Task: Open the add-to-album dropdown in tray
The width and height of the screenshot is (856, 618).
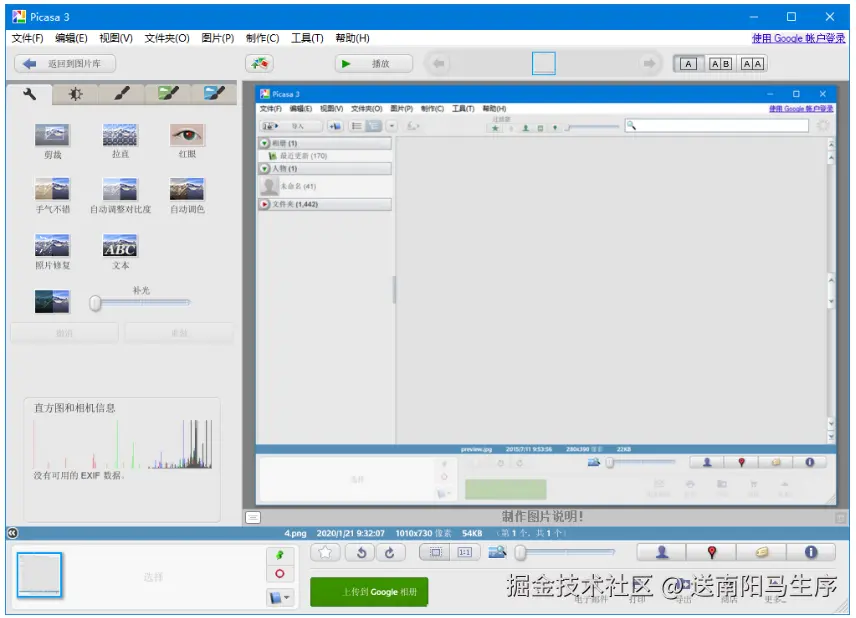Action: pyautogui.click(x=280, y=598)
